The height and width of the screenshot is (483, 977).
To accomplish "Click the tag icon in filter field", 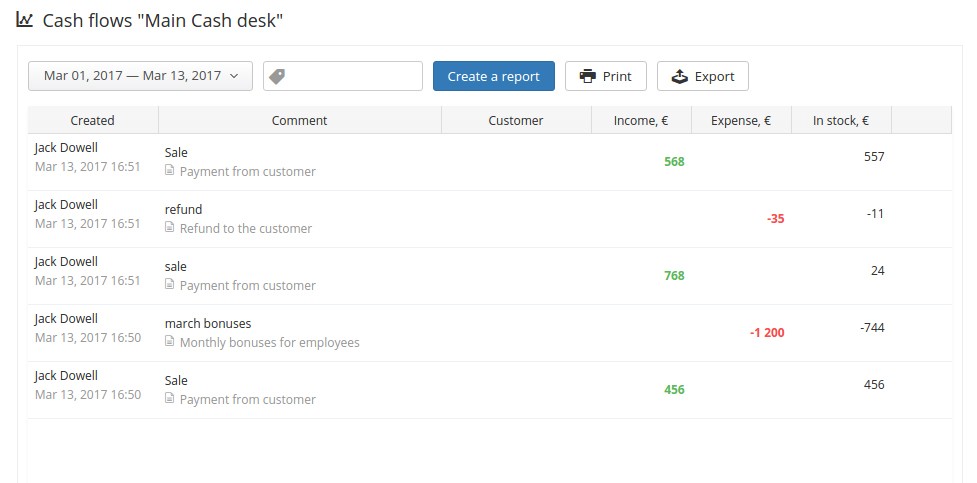I will coord(277,76).
